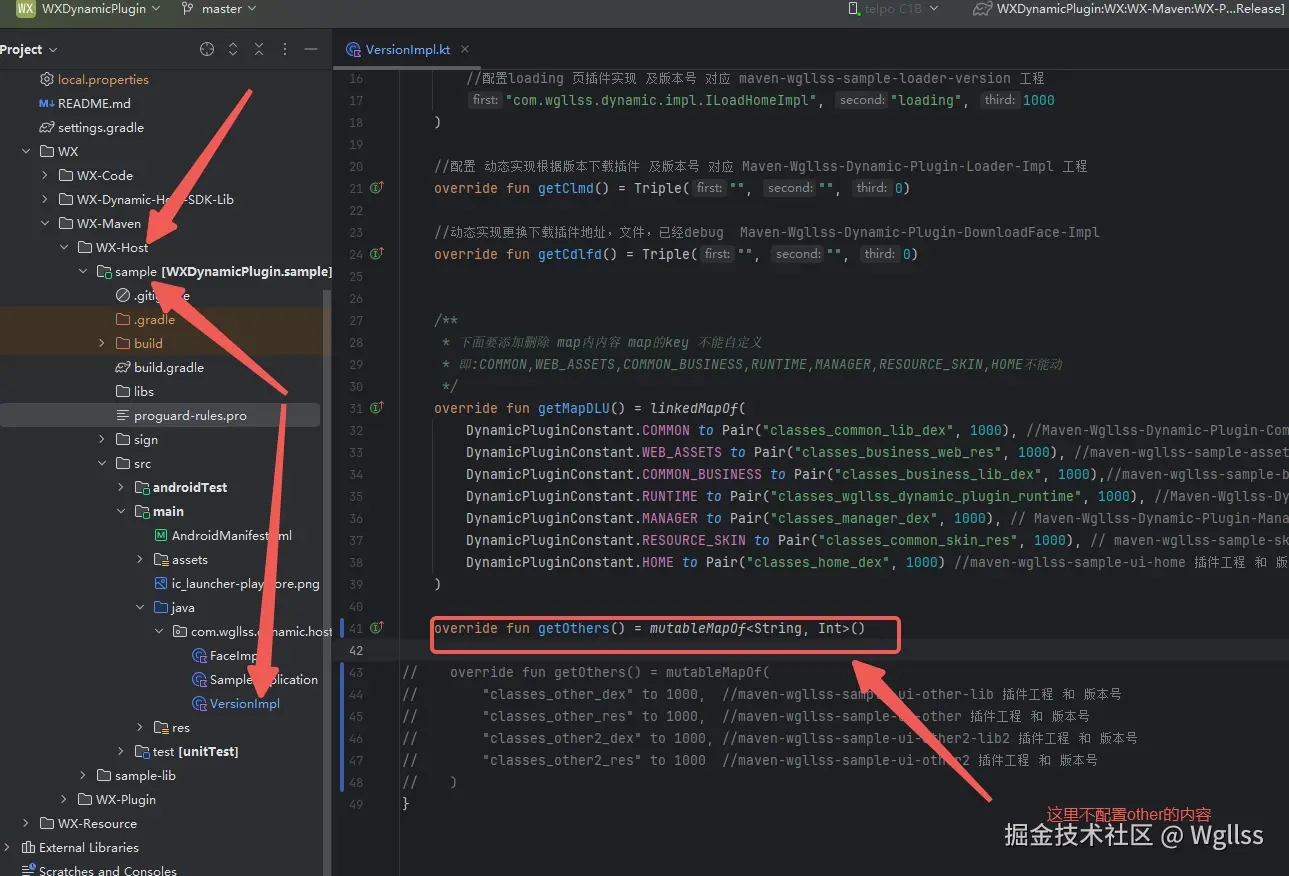Expand the res folder
This screenshot has height=876, width=1289.
pos(140,727)
